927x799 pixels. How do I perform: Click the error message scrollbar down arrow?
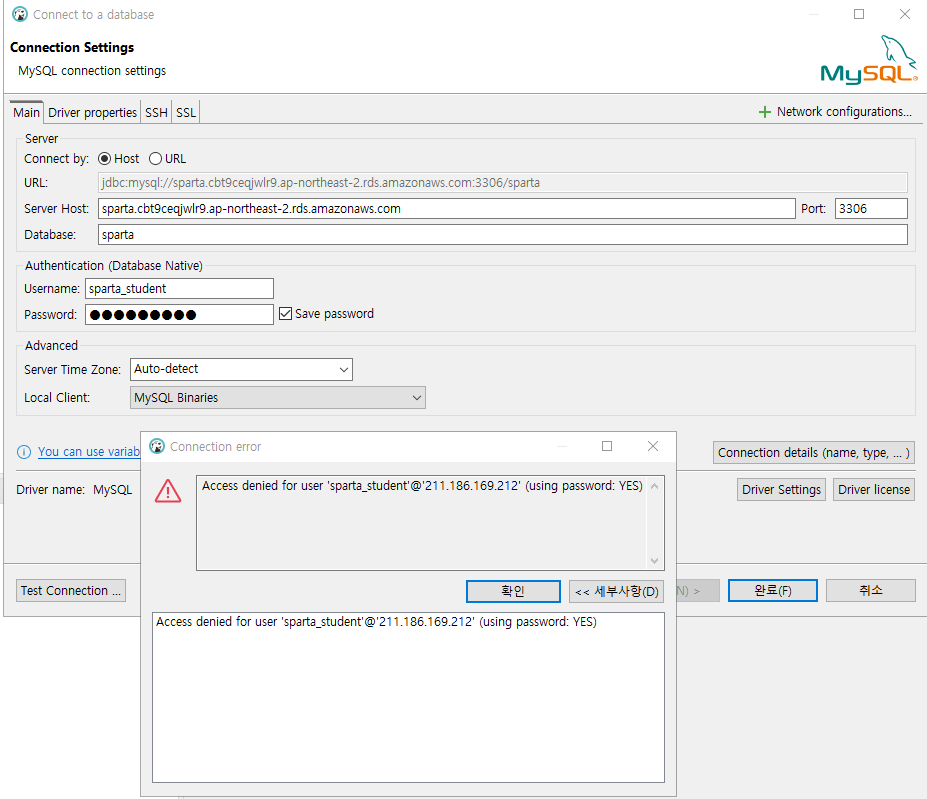pos(654,561)
